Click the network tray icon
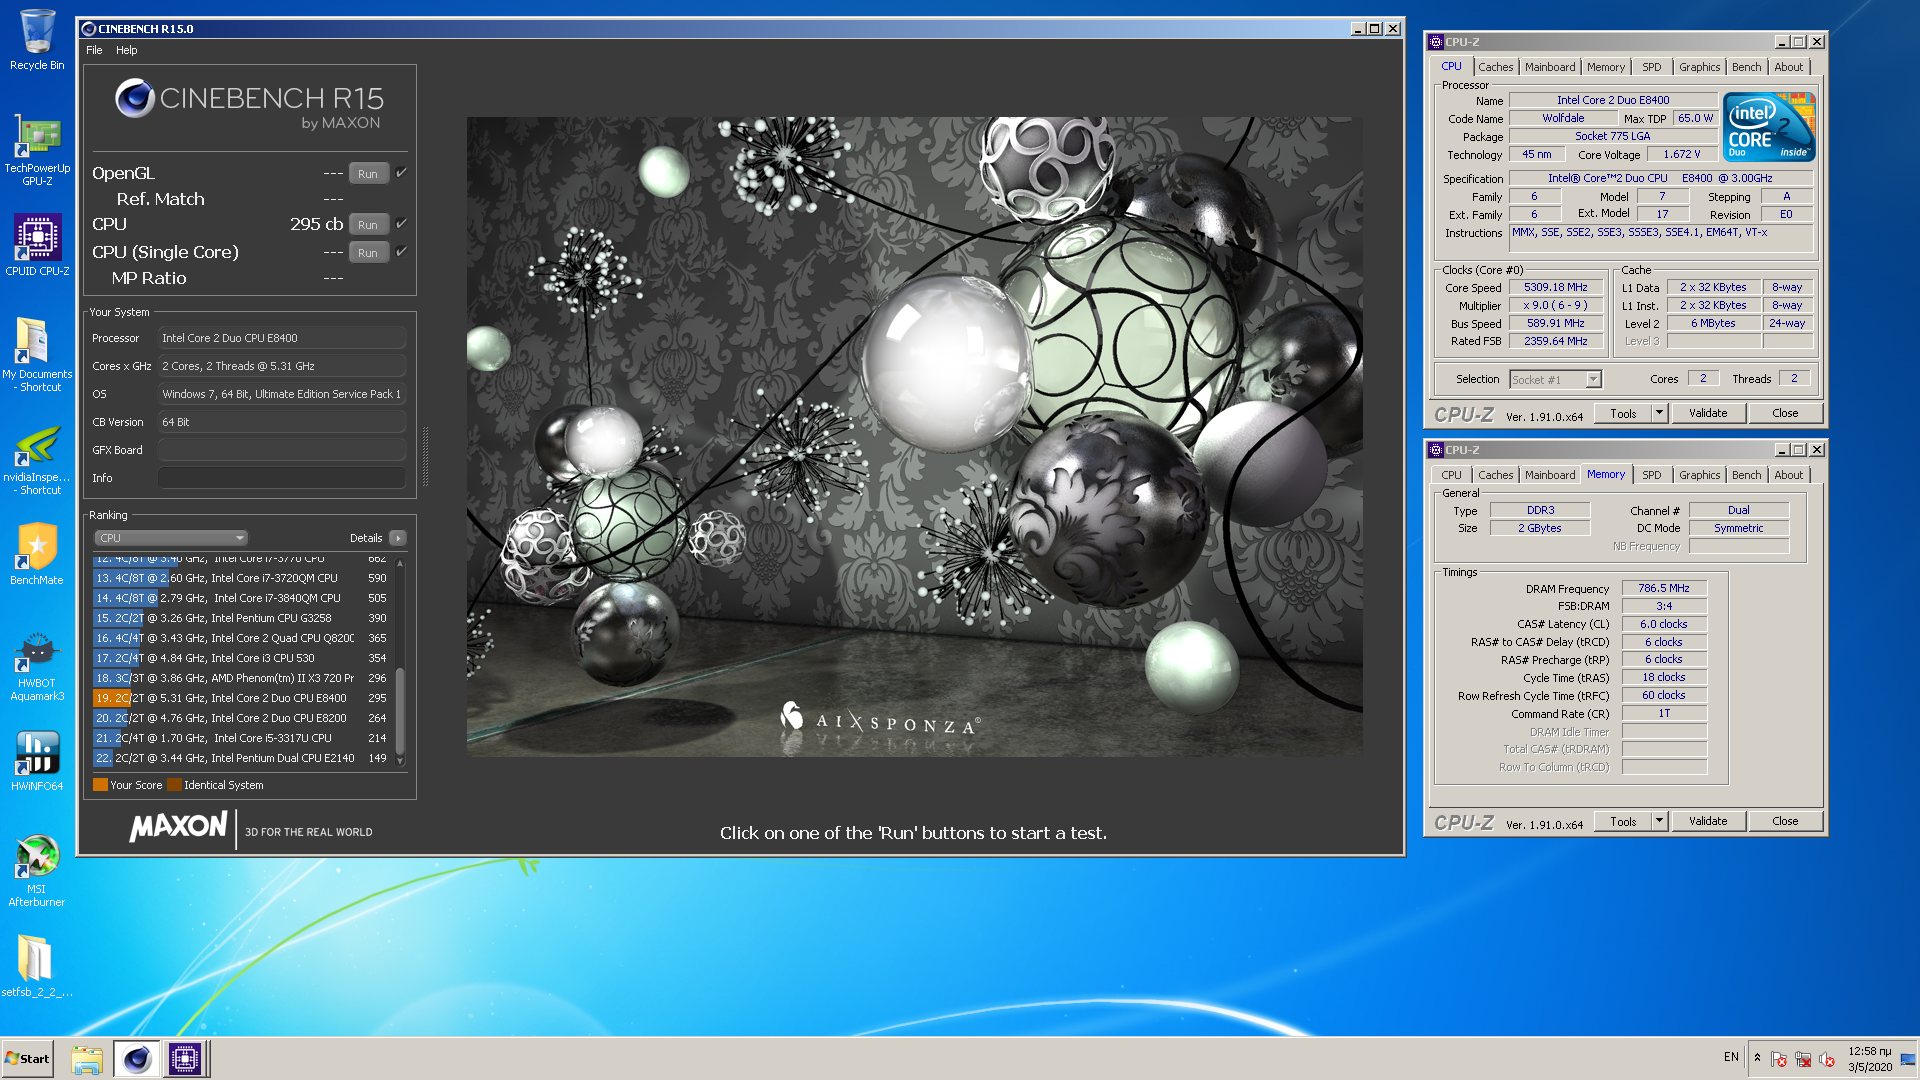The image size is (1920, 1080). click(1803, 1059)
